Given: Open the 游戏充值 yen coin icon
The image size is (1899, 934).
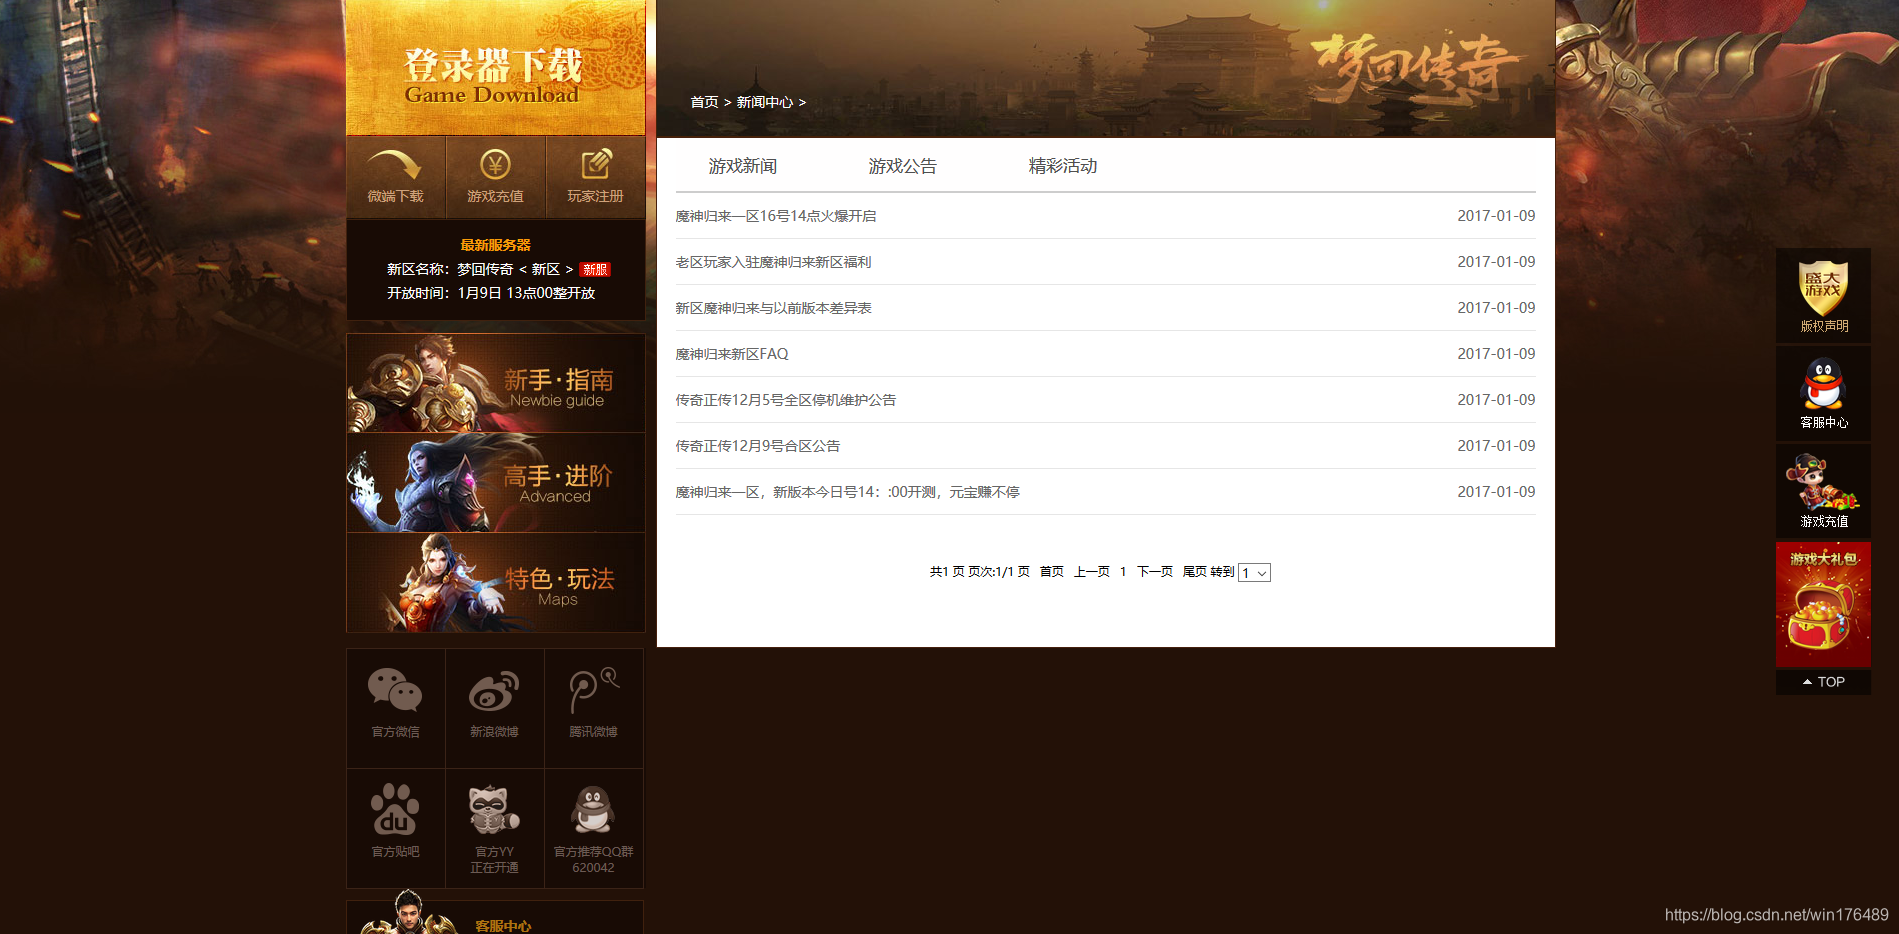Looking at the screenshot, I should (x=495, y=177).
